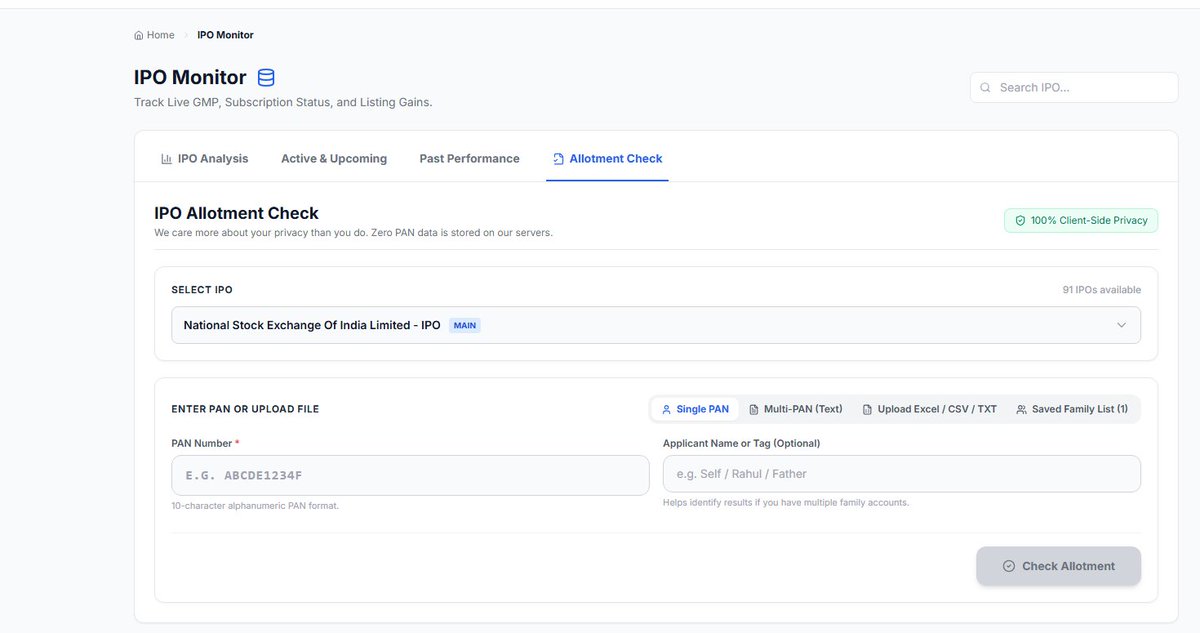
Task: Click the 'IPO Allotment Check' heading
Action: (x=237, y=213)
